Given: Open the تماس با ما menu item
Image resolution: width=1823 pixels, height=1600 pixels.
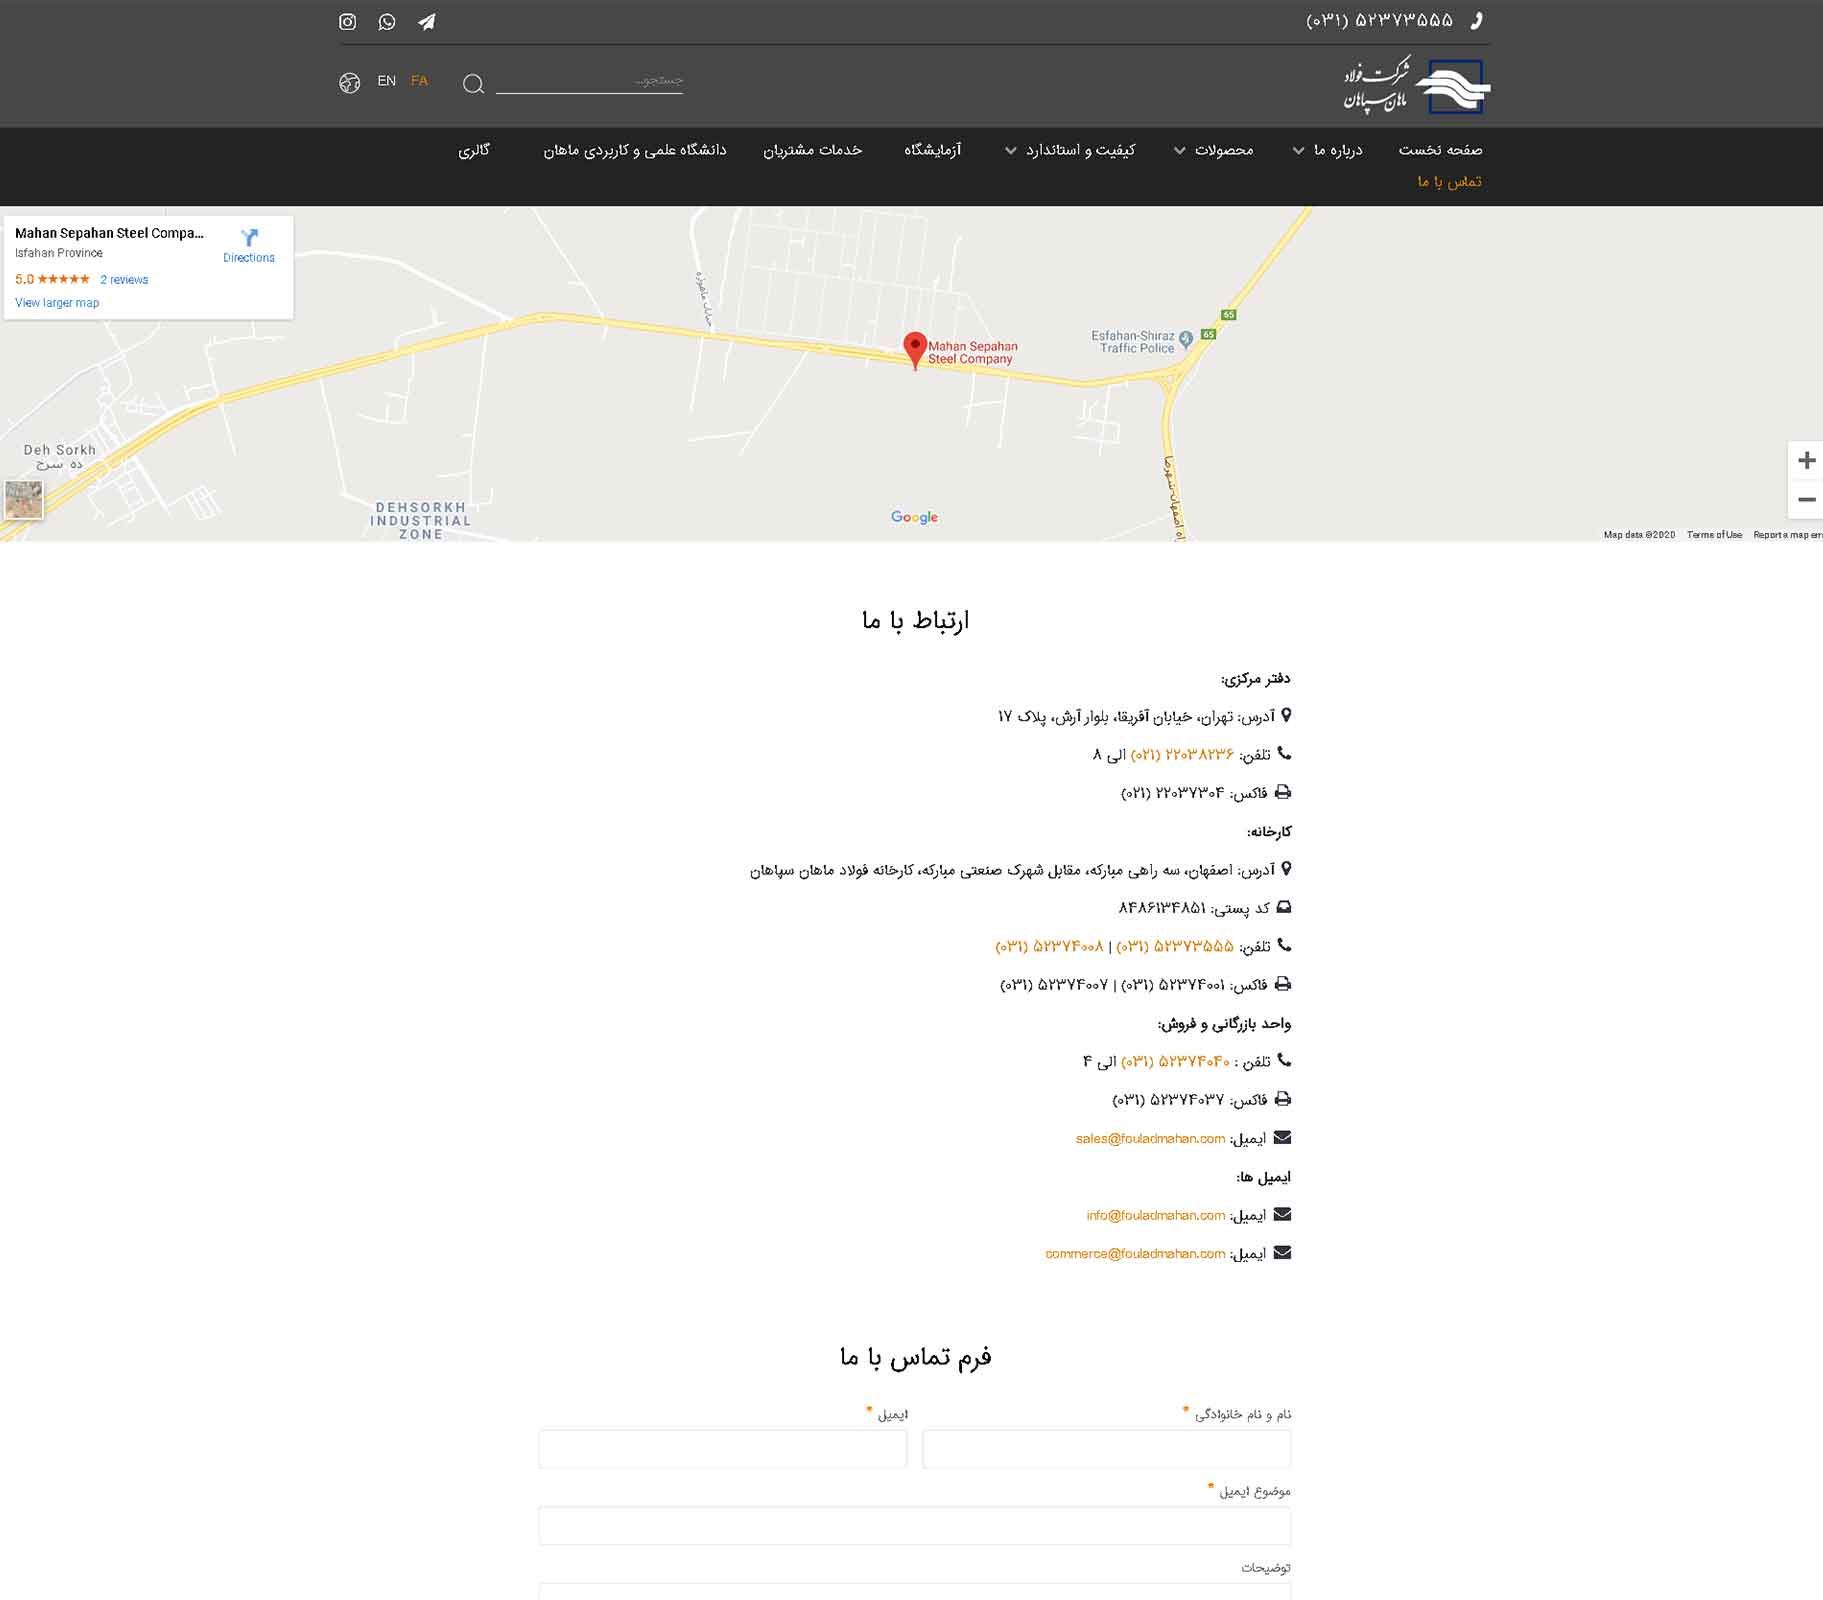Looking at the screenshot, I should pyautogui.click(x=1450, y=181).
